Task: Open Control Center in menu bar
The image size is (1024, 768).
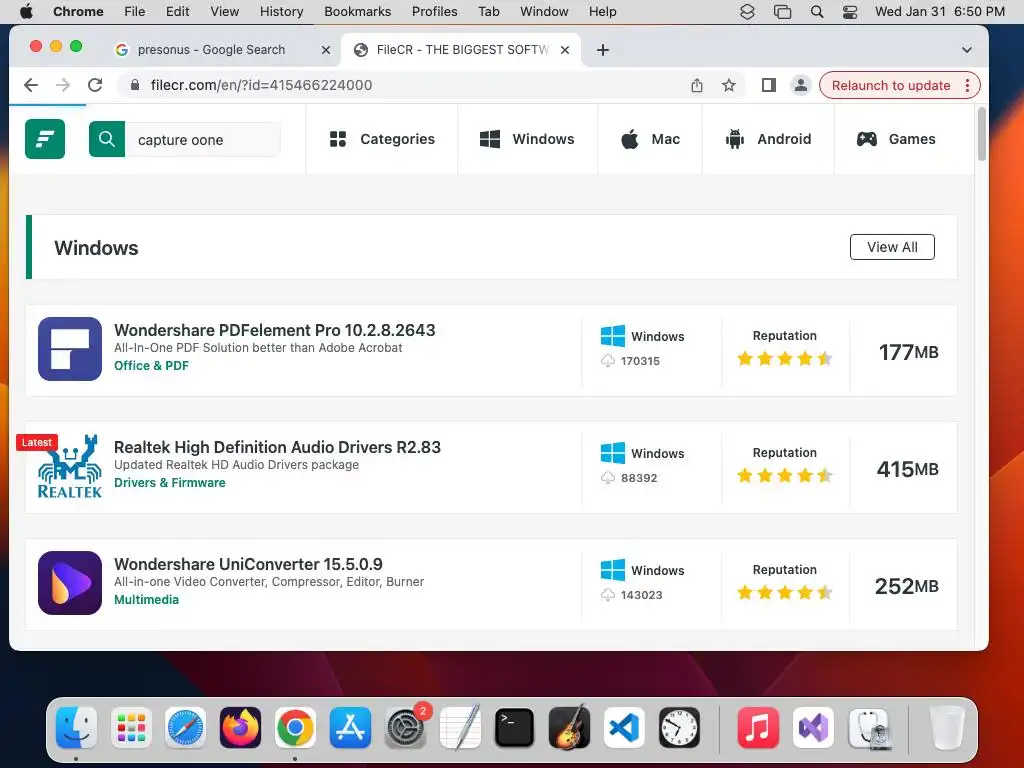Action: (x=850, y=12)
